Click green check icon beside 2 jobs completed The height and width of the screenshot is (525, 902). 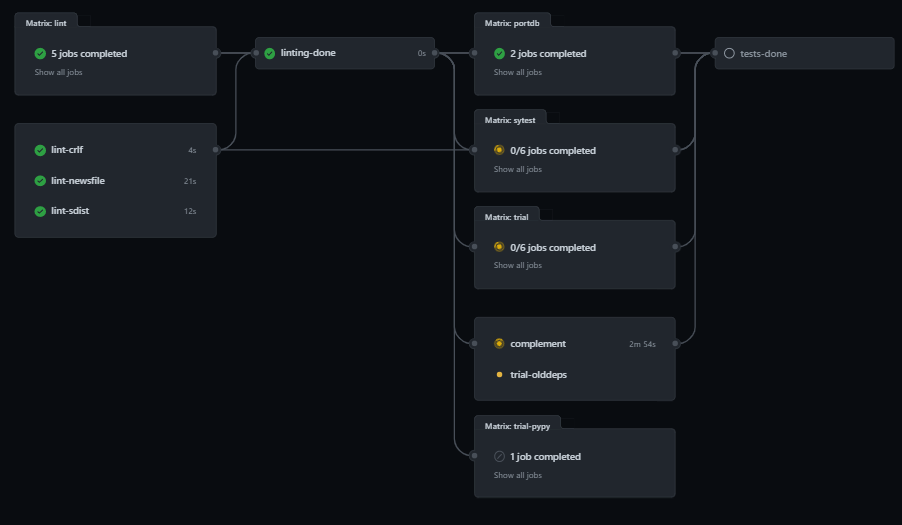click(x=499, y=53)
